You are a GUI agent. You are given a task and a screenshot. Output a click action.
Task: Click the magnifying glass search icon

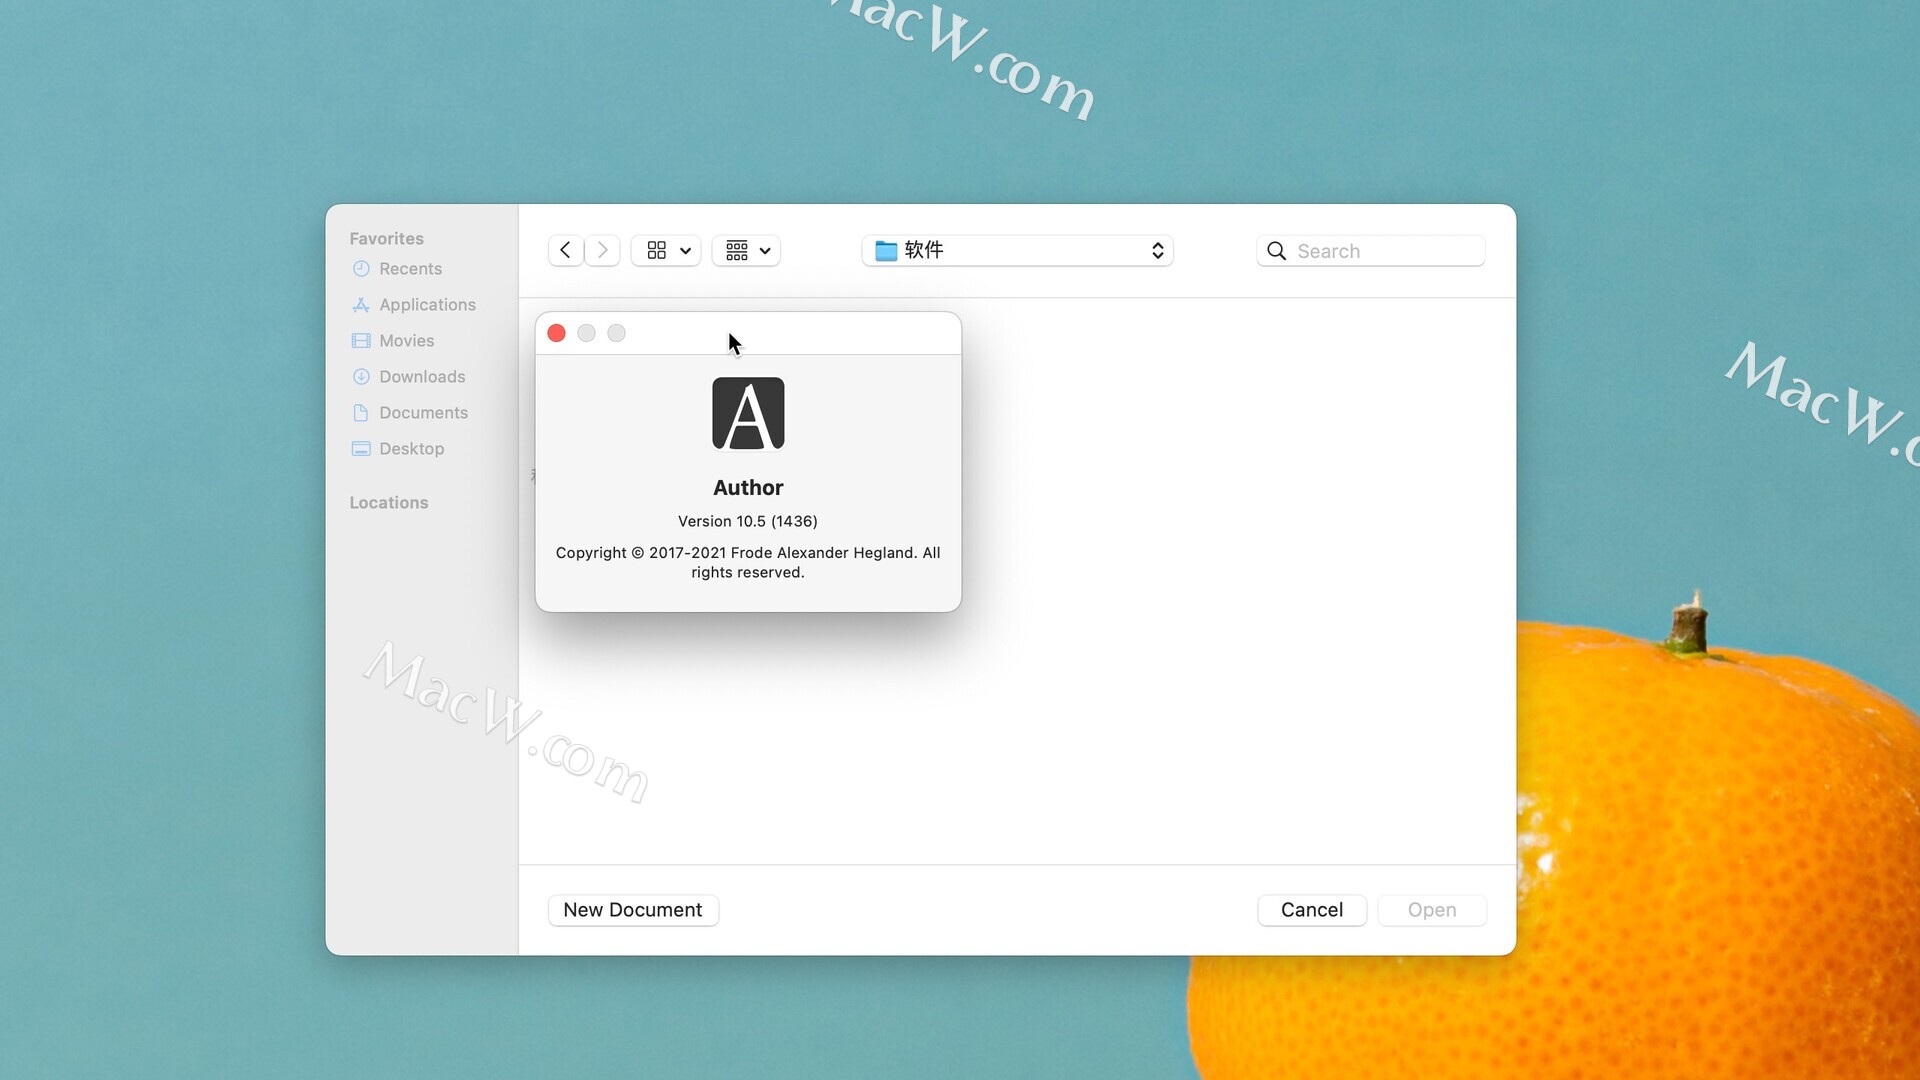(1277, 251)
